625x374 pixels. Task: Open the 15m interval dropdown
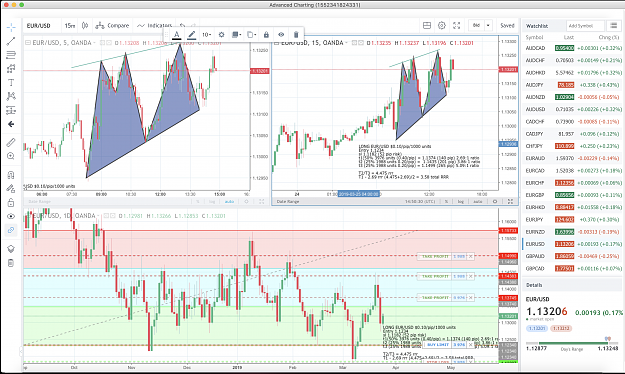(x=70, y=26)
